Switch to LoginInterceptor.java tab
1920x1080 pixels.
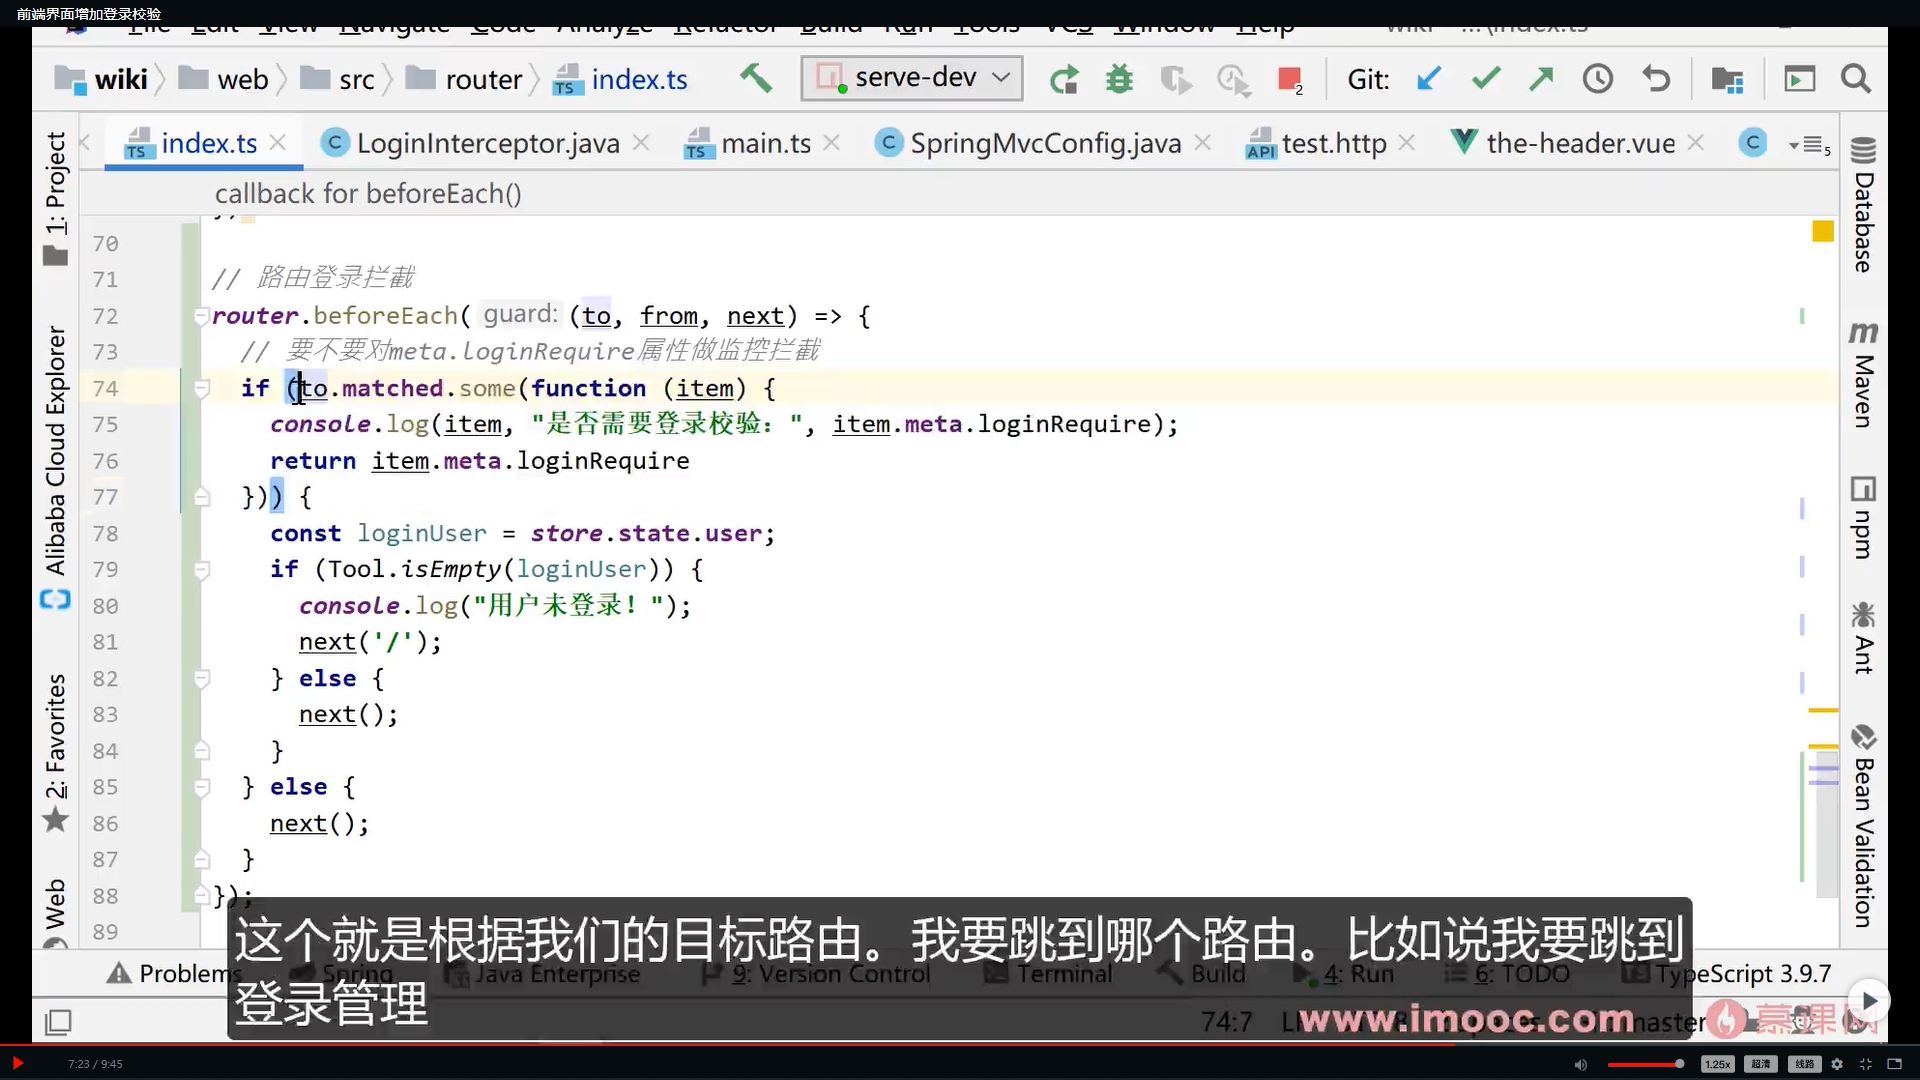click(x=487, y=144)
